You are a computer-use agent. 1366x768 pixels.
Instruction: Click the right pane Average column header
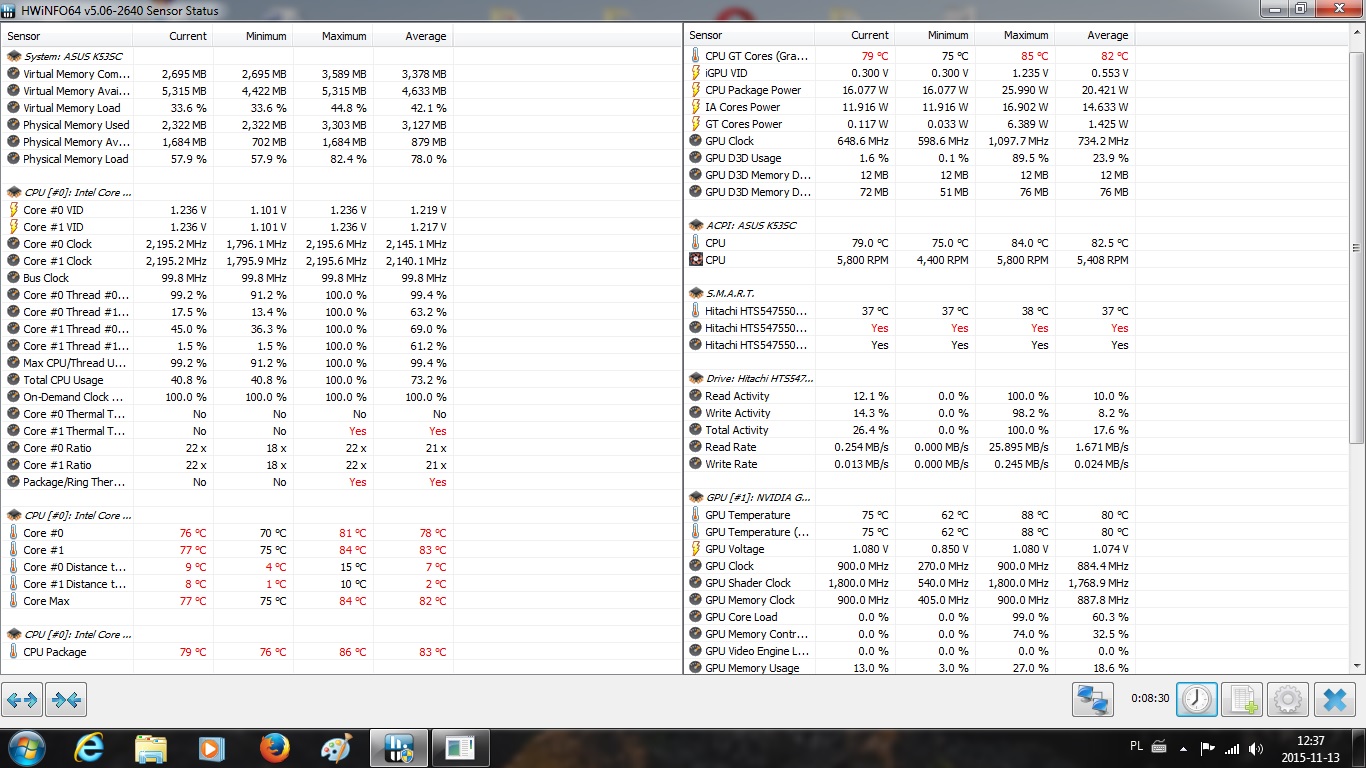coord(1095,35)
